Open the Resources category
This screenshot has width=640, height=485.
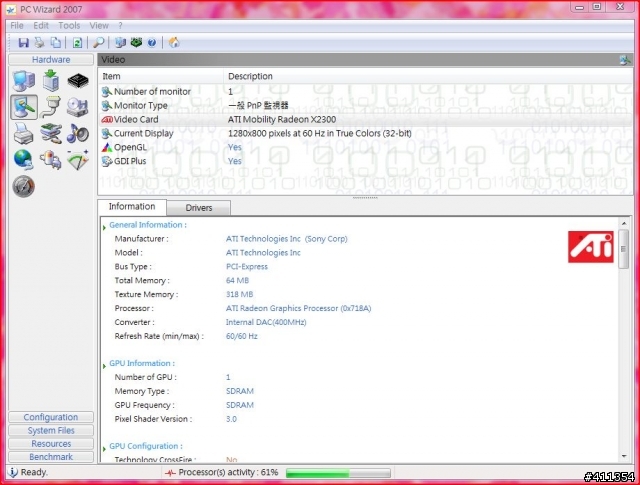click(51, 444)
